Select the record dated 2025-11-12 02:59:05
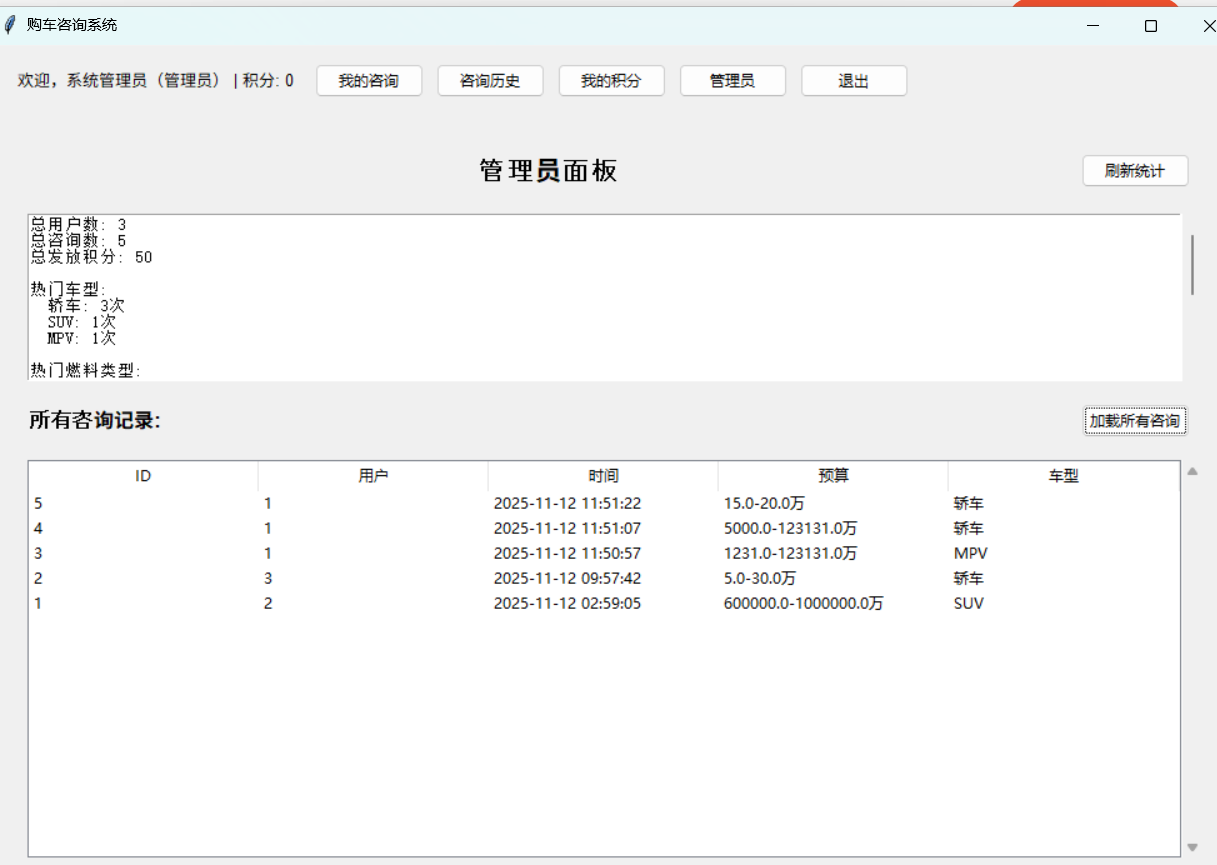 [x=604, y=603]
